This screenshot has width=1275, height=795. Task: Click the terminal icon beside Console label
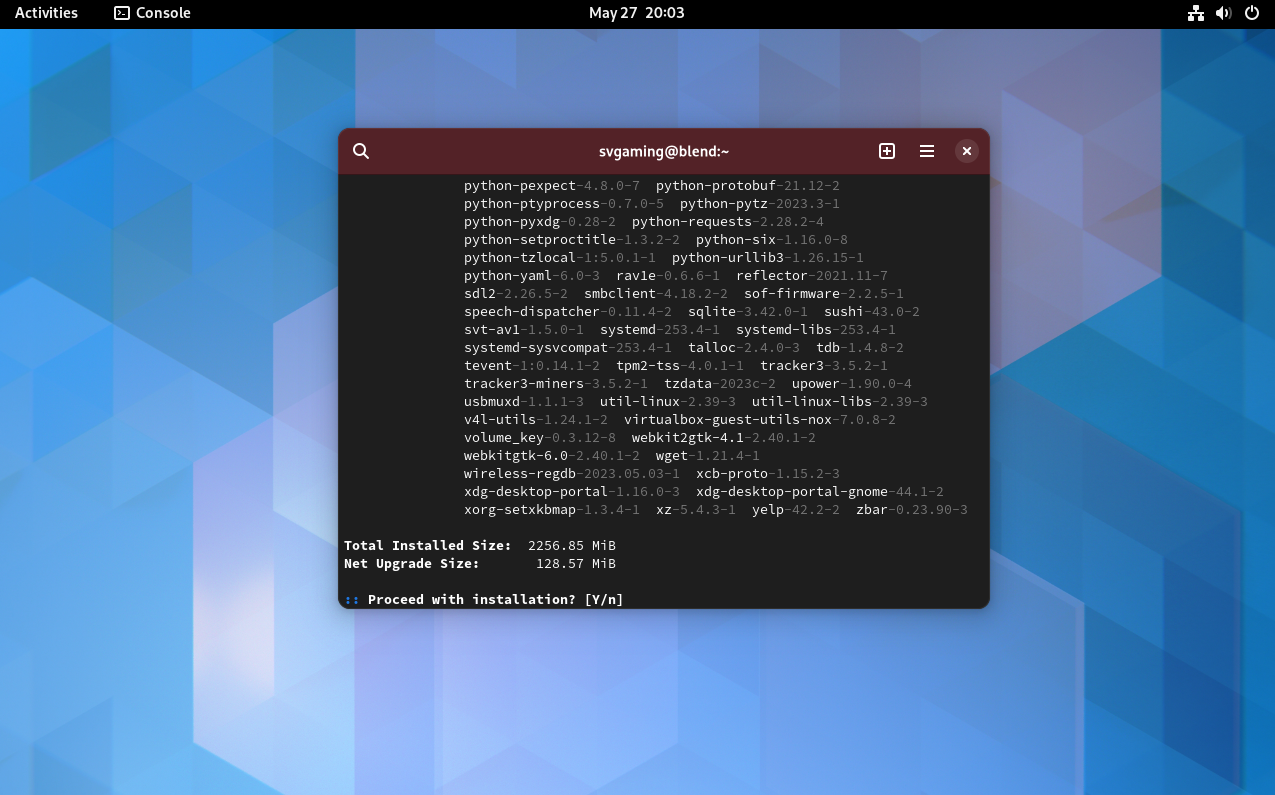(x=122, y=13)
